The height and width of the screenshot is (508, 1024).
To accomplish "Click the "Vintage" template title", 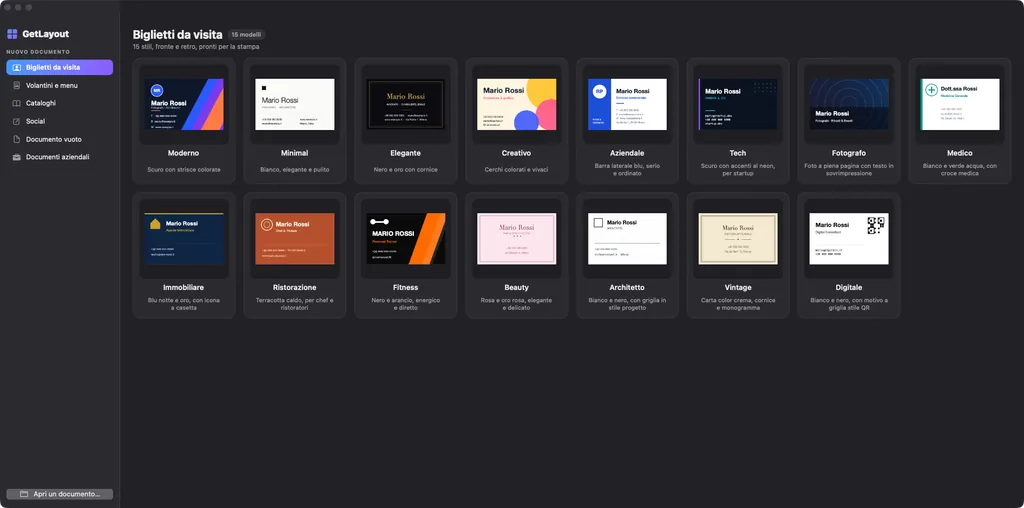I will (x=738, y=287).
